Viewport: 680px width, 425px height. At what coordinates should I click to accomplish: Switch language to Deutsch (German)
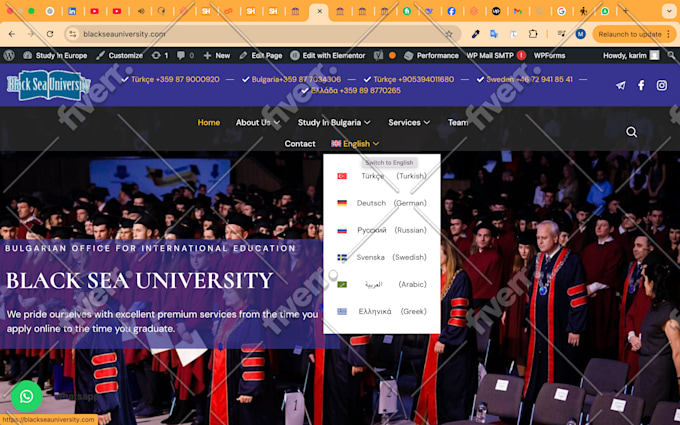tap(382, 203)
